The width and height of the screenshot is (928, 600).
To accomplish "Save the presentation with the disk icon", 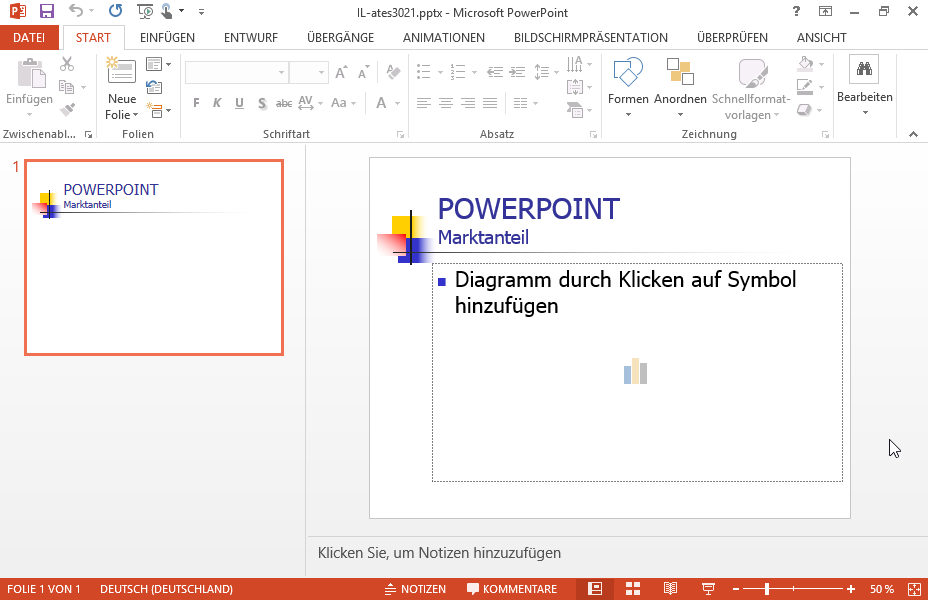I will (46, 11).
